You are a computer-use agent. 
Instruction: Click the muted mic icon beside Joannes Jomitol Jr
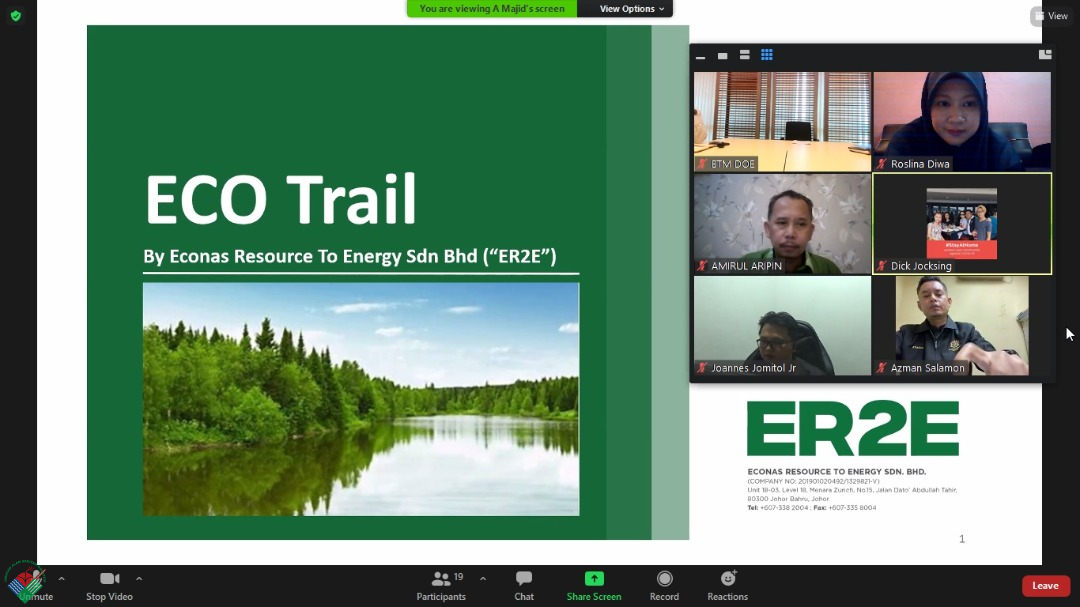[702, 368]
